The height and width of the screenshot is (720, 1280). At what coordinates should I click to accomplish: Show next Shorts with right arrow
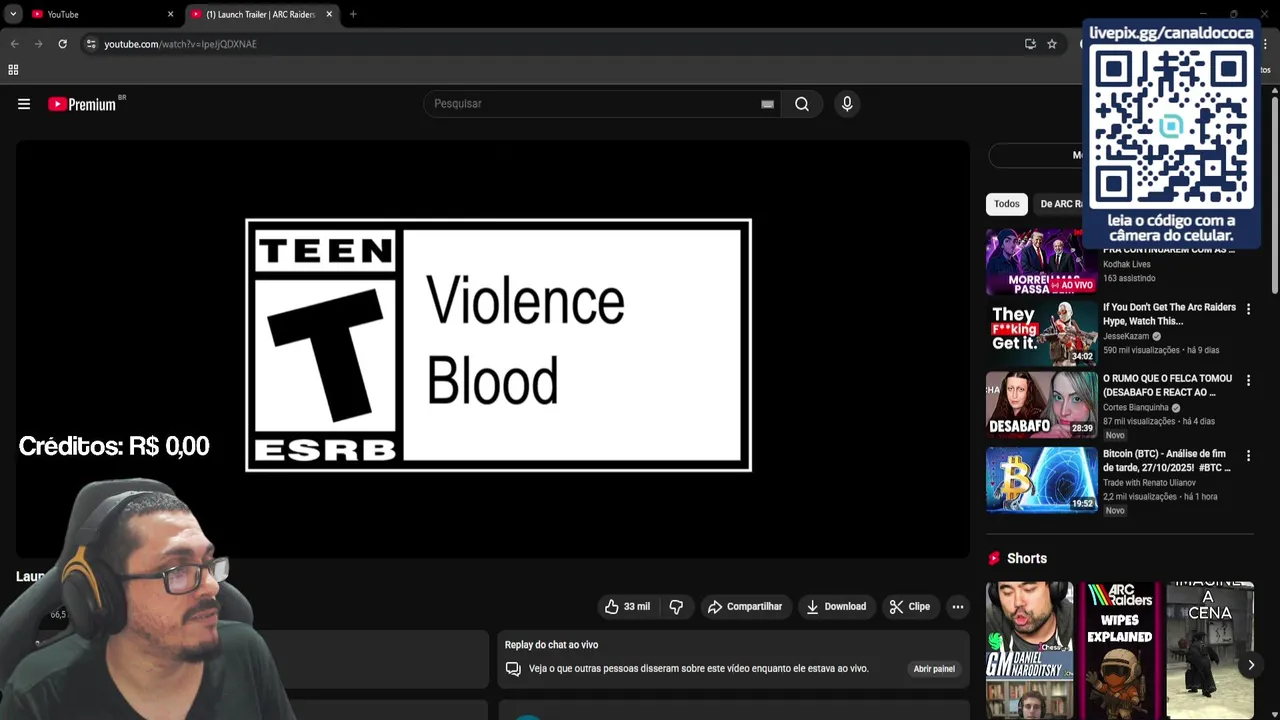click(1251, 665)
